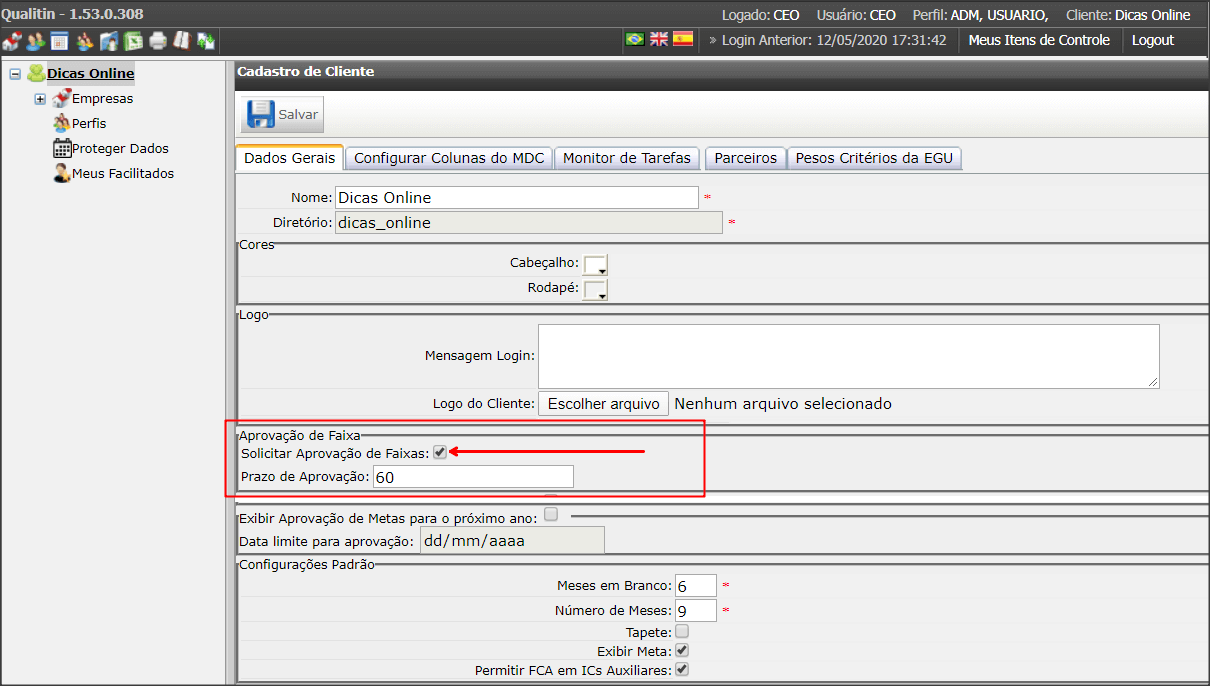1210x686 pixels.
Task: Open the Cabeçalho color picker dropdown
Action: [596, 264]
